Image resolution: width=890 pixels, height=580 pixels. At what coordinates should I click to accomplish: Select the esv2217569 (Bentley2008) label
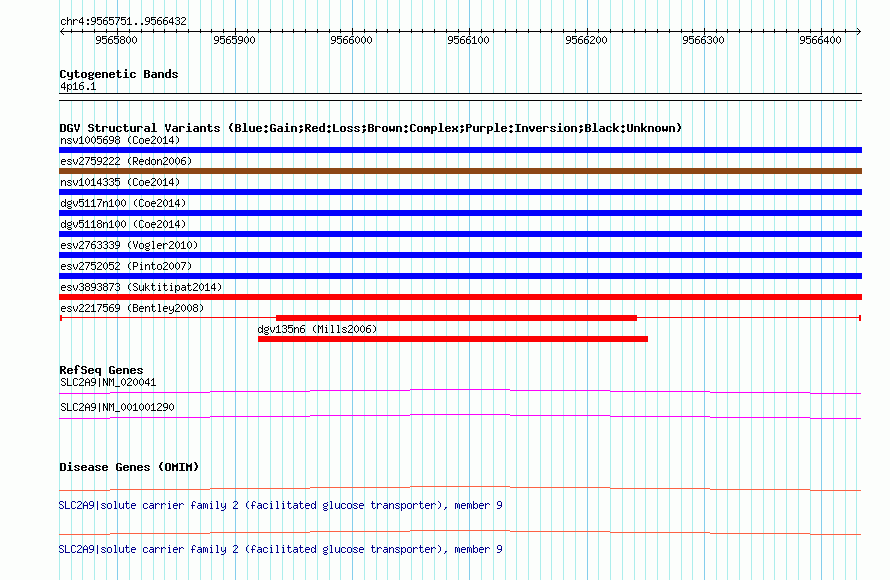[x=132, y=308]
